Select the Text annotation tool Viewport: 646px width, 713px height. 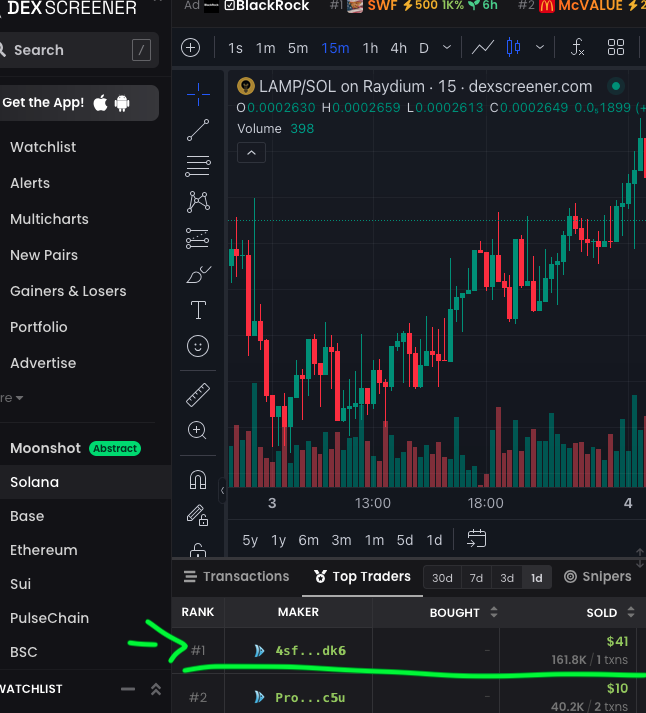(198, 310)
